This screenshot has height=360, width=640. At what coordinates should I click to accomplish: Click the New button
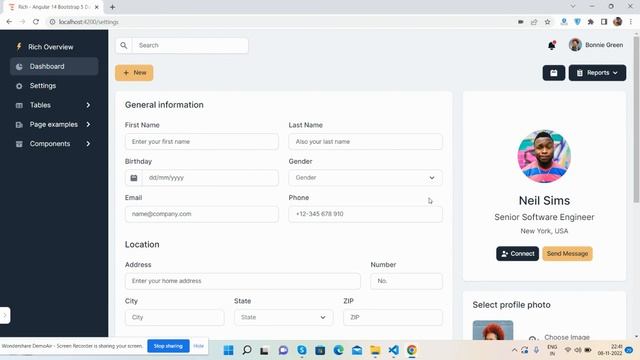tap(134, 73)
